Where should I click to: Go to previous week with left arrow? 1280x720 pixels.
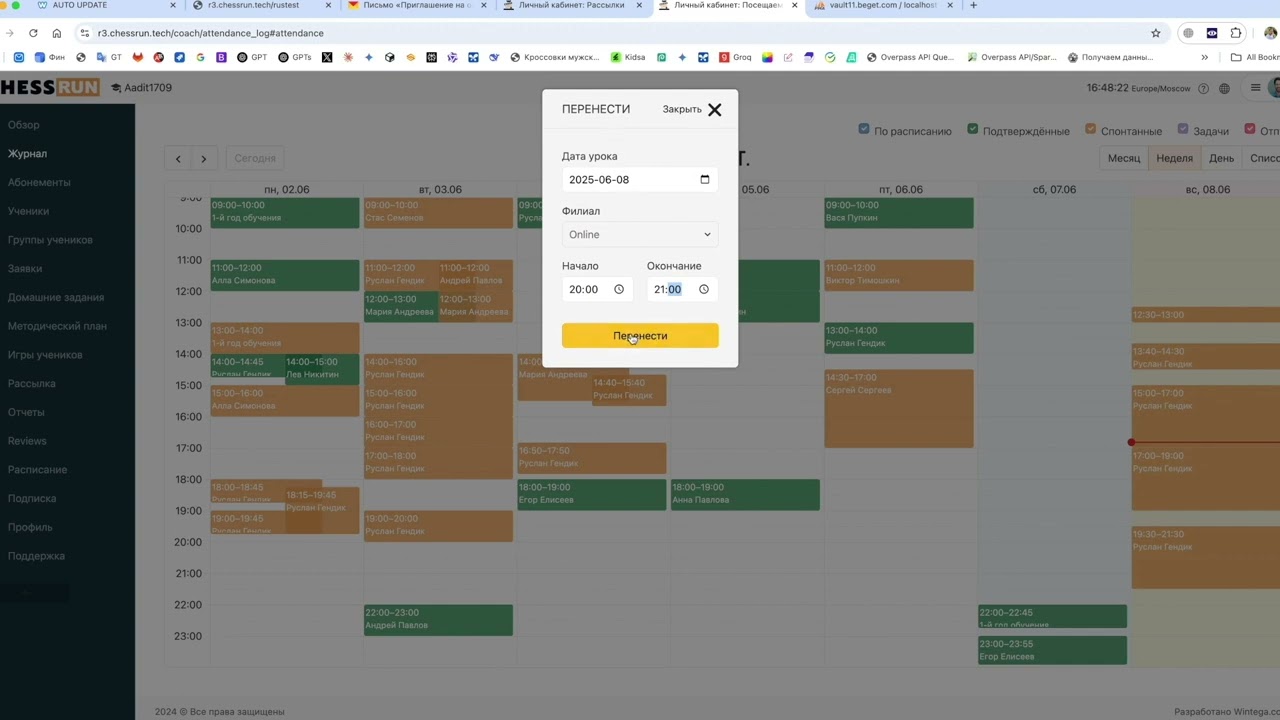tap(178, 159)
